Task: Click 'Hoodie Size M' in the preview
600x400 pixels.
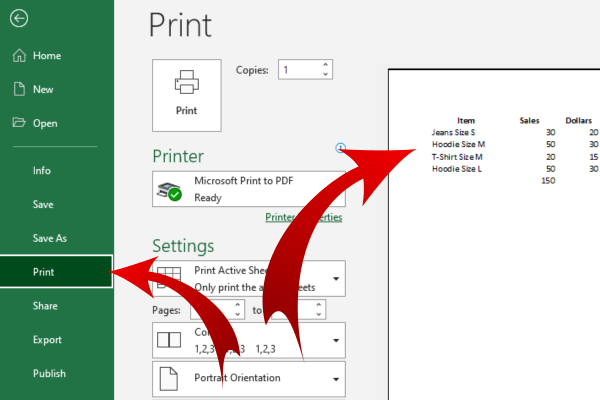Action: coord(458,144)
